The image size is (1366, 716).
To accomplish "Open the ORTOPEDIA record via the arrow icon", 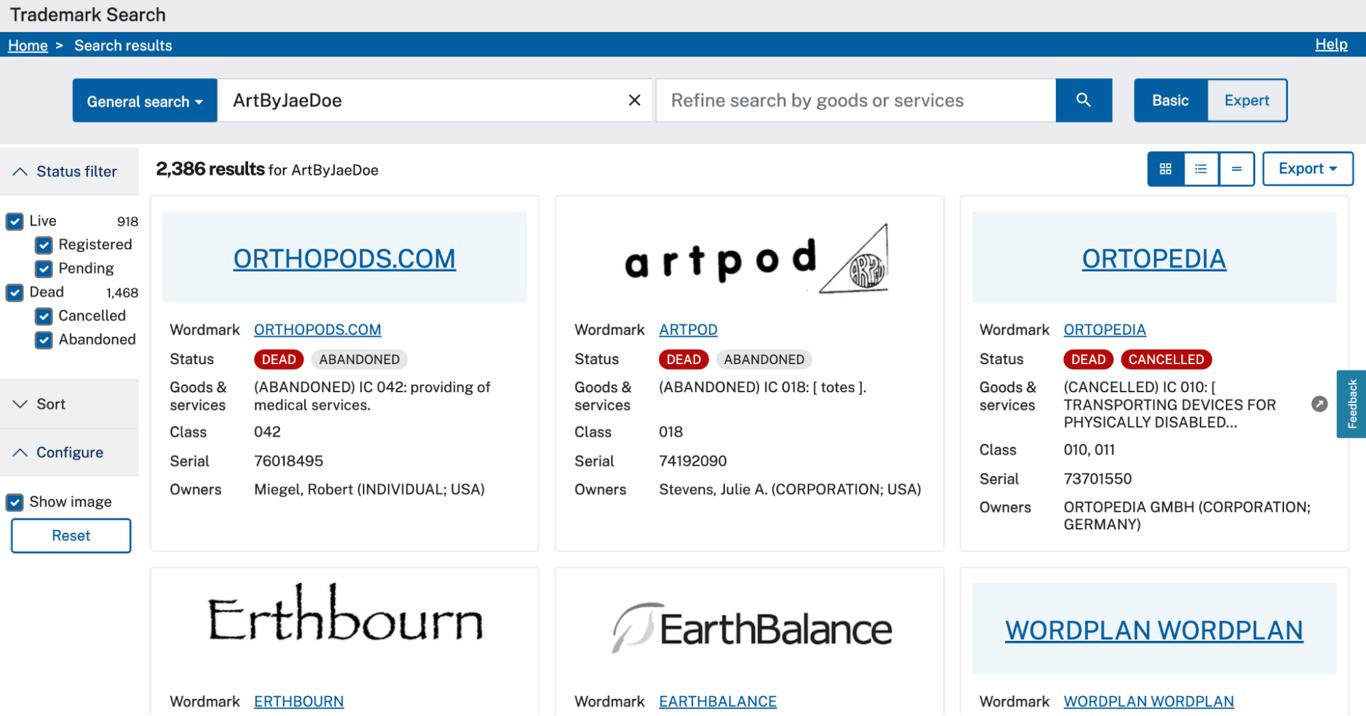I will coord(1319,404).
